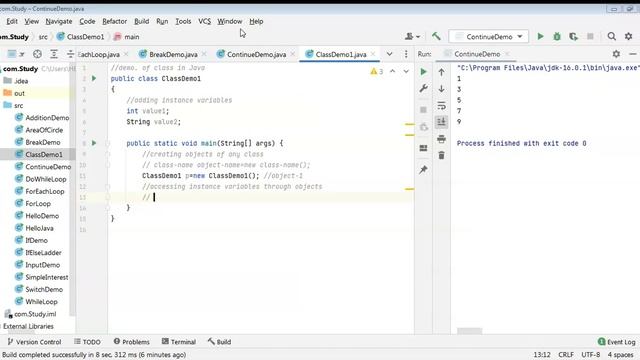
Task: Jump down the stack trace with down arrow
Action: [441, 89]
